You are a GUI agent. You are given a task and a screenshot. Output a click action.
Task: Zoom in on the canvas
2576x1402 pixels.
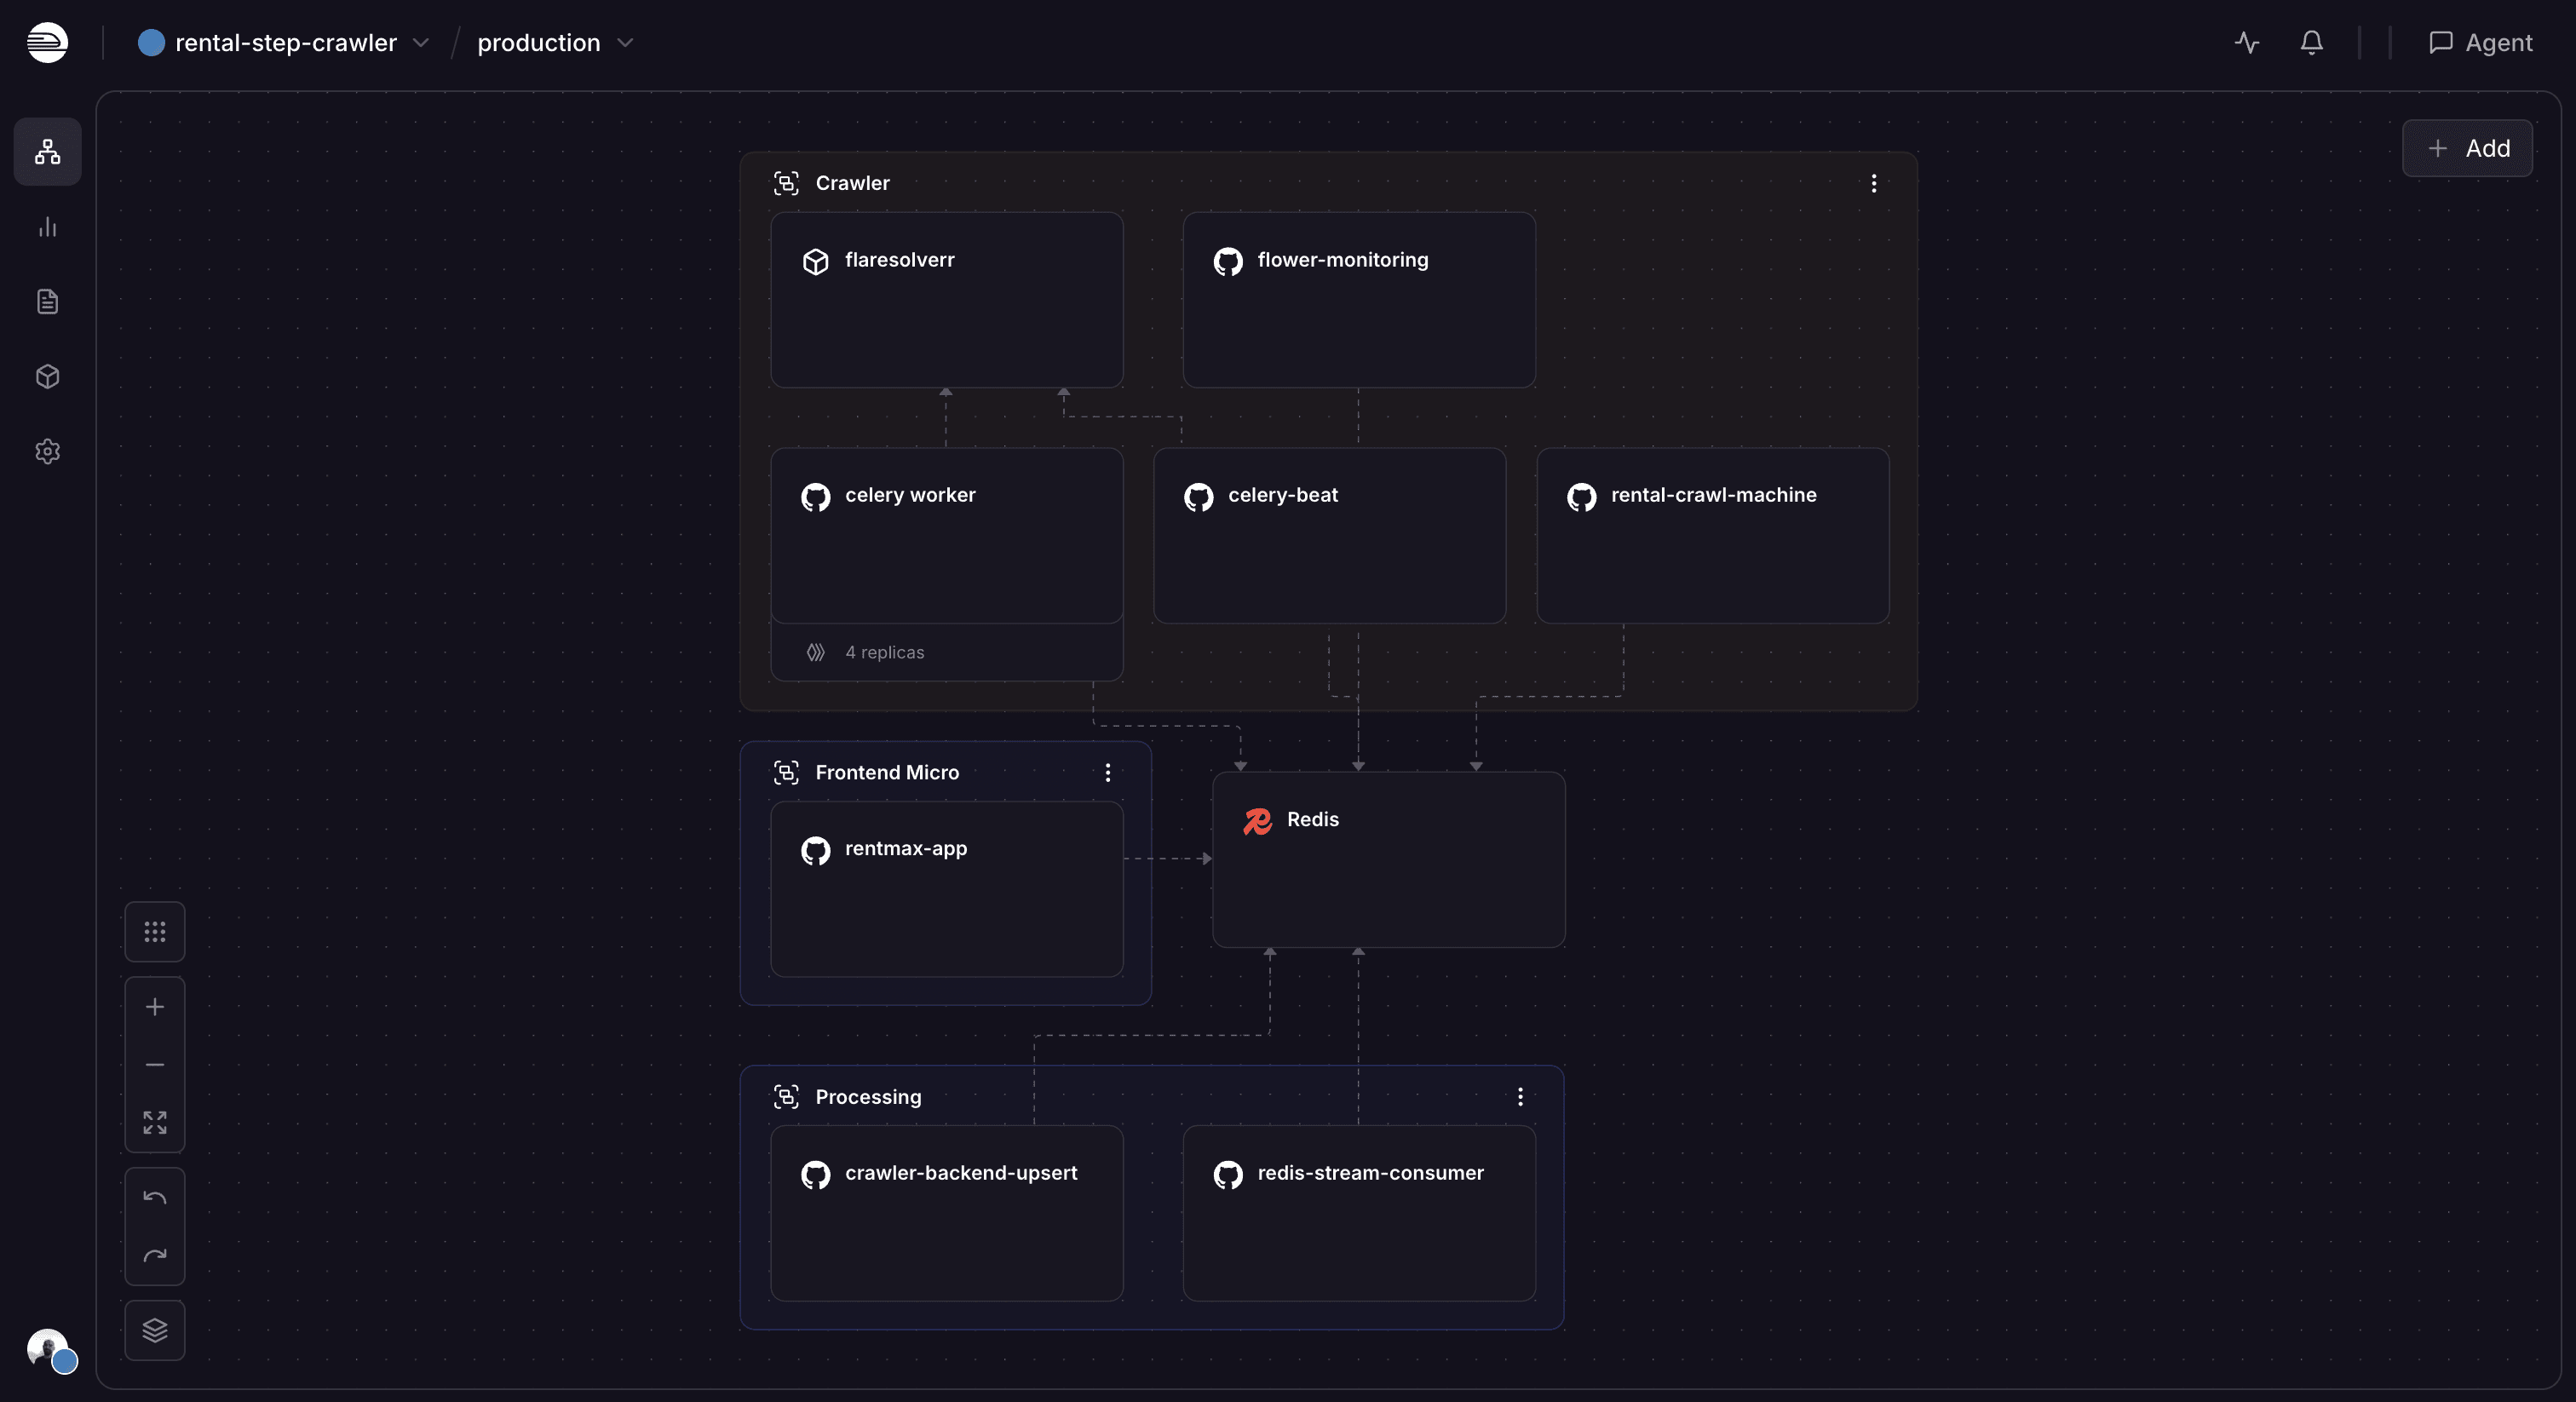[x=155, y=1007]
